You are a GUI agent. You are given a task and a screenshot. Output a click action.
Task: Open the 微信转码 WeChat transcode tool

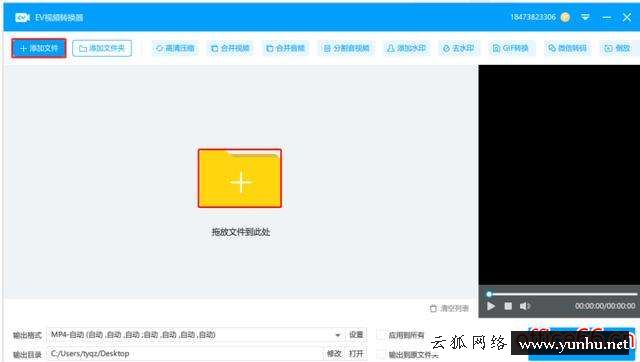point(567,48)
